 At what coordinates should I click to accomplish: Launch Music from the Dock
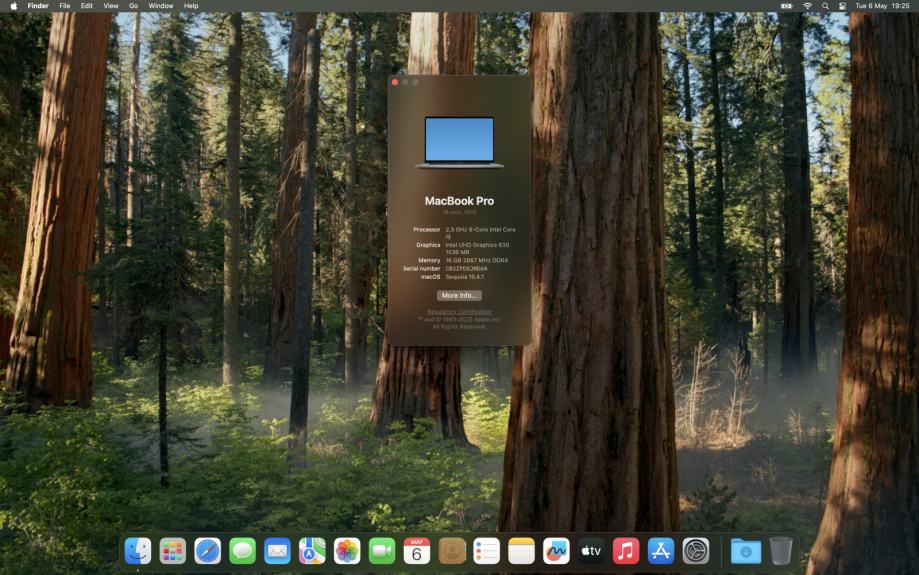(626, 551)
